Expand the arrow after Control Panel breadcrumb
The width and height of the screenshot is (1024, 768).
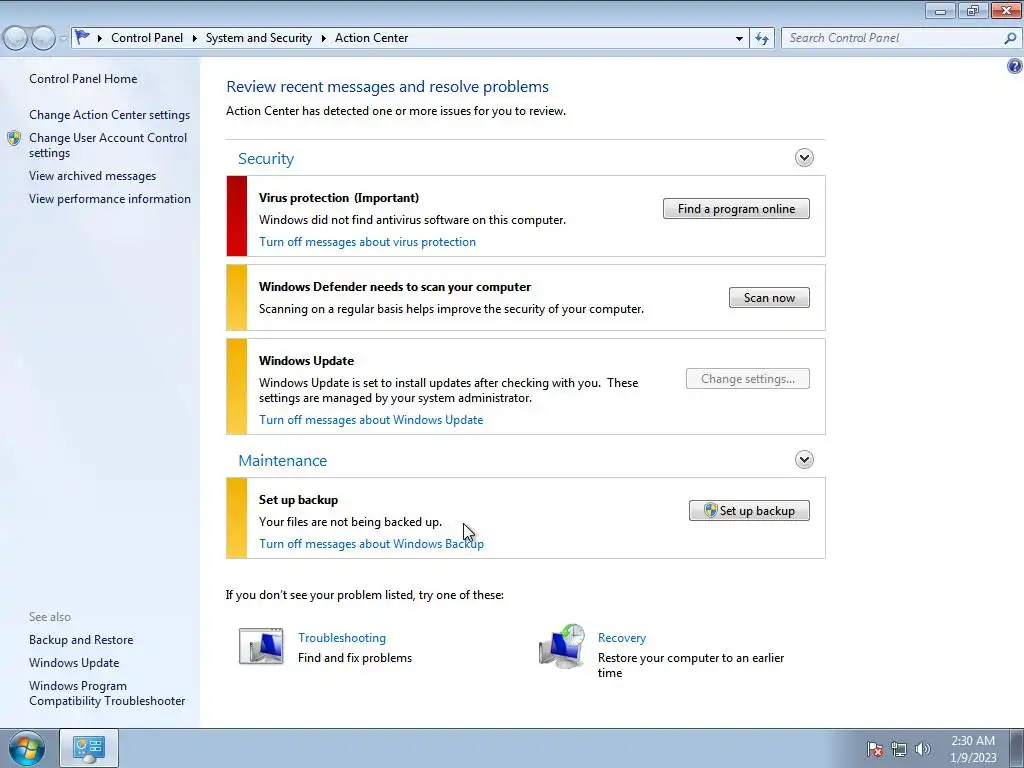[x=194, y=38]
